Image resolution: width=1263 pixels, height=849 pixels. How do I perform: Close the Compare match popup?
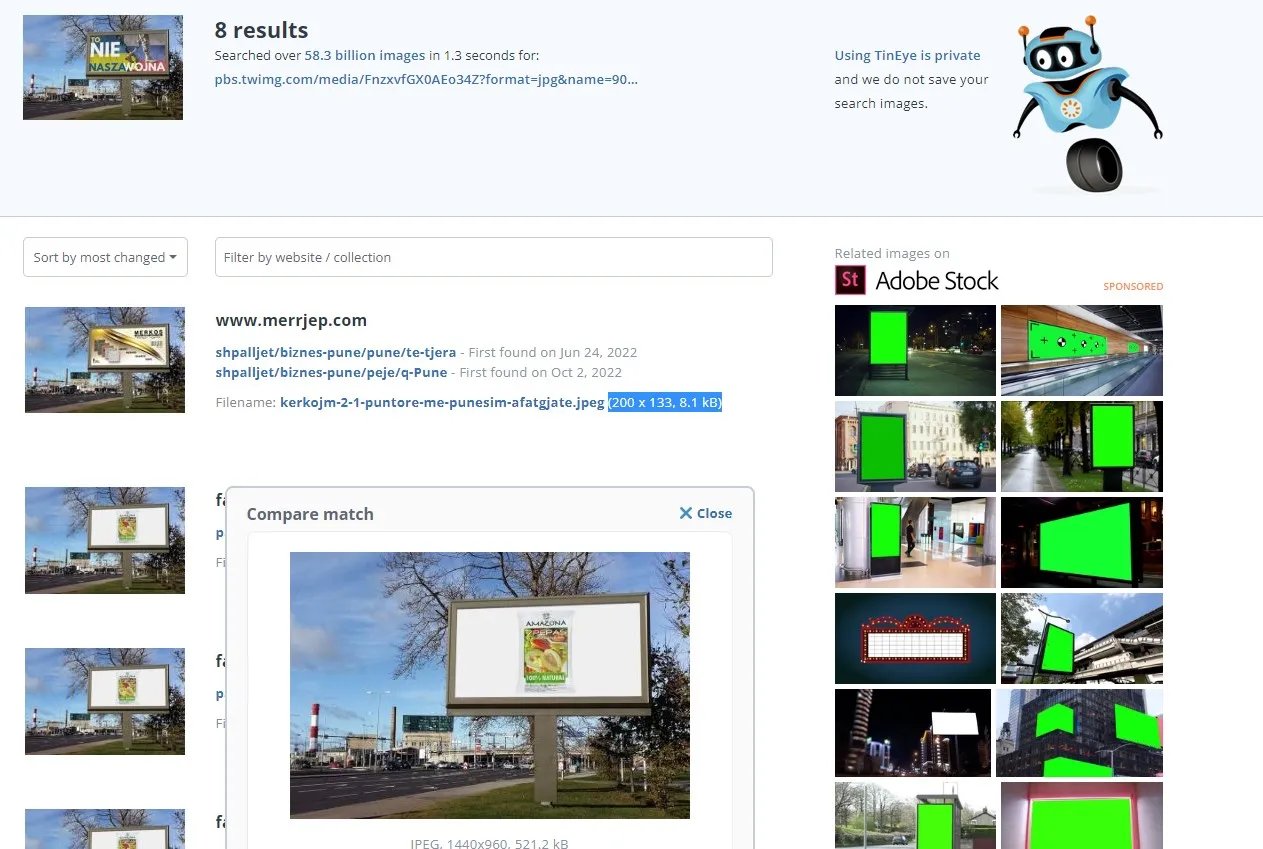pos(705,513)
